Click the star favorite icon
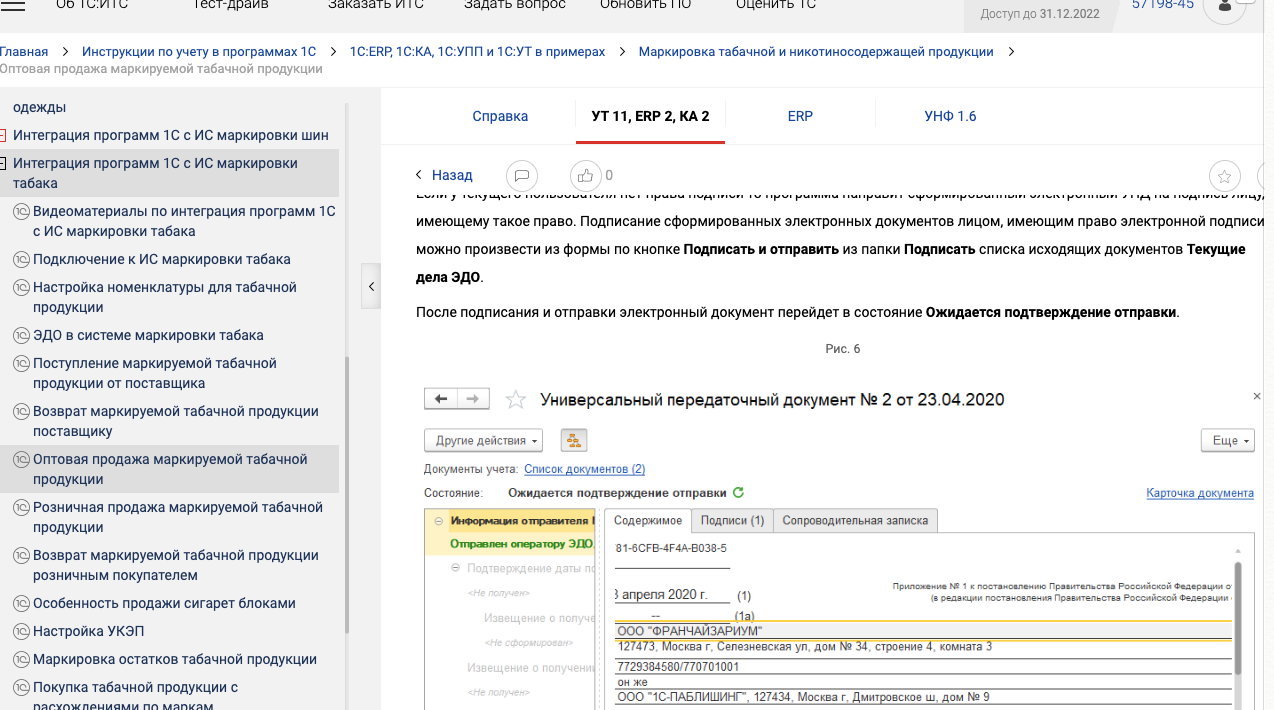1274x710 pixels. pos(1224,177)
